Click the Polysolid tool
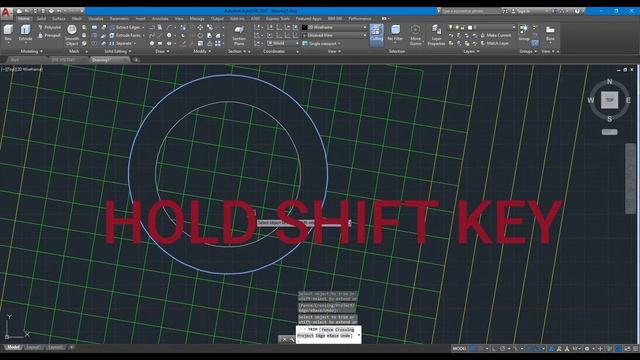 pos(50,27)
